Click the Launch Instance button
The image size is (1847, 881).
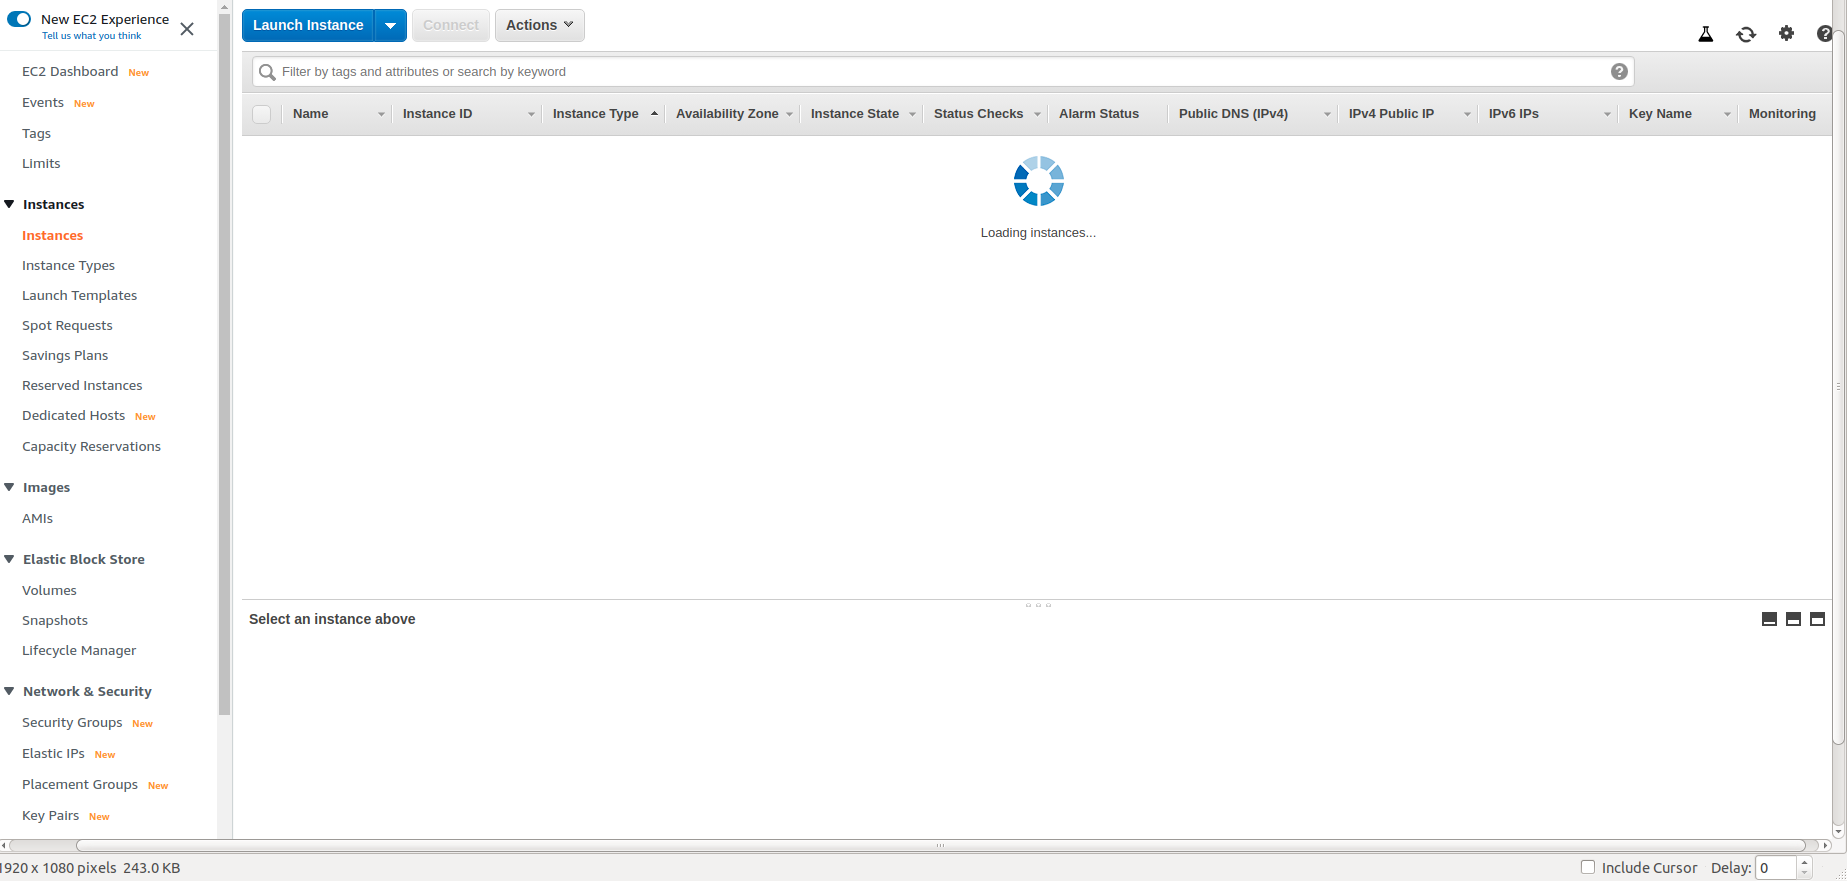click(308, 25)
